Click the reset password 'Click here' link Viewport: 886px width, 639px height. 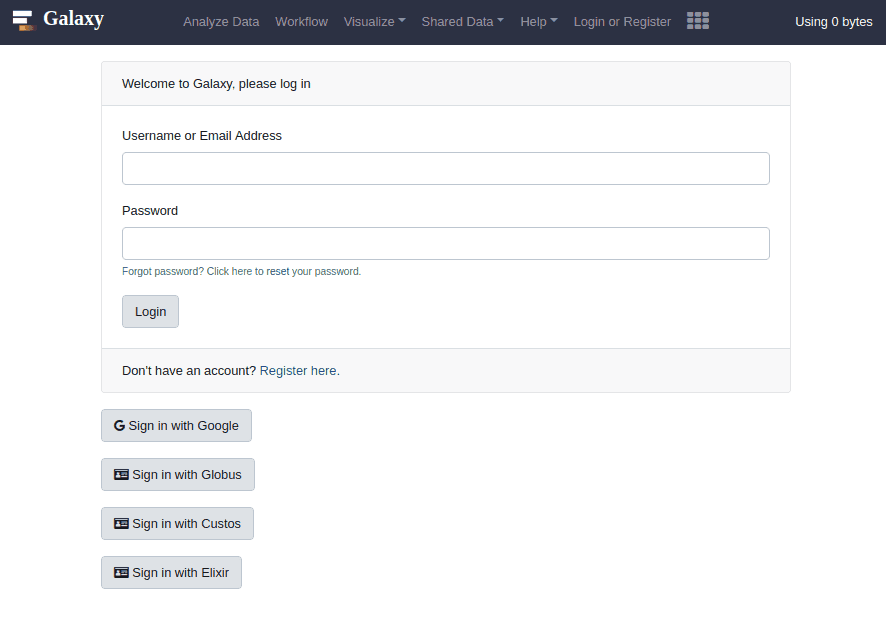[x=229, y=272]
